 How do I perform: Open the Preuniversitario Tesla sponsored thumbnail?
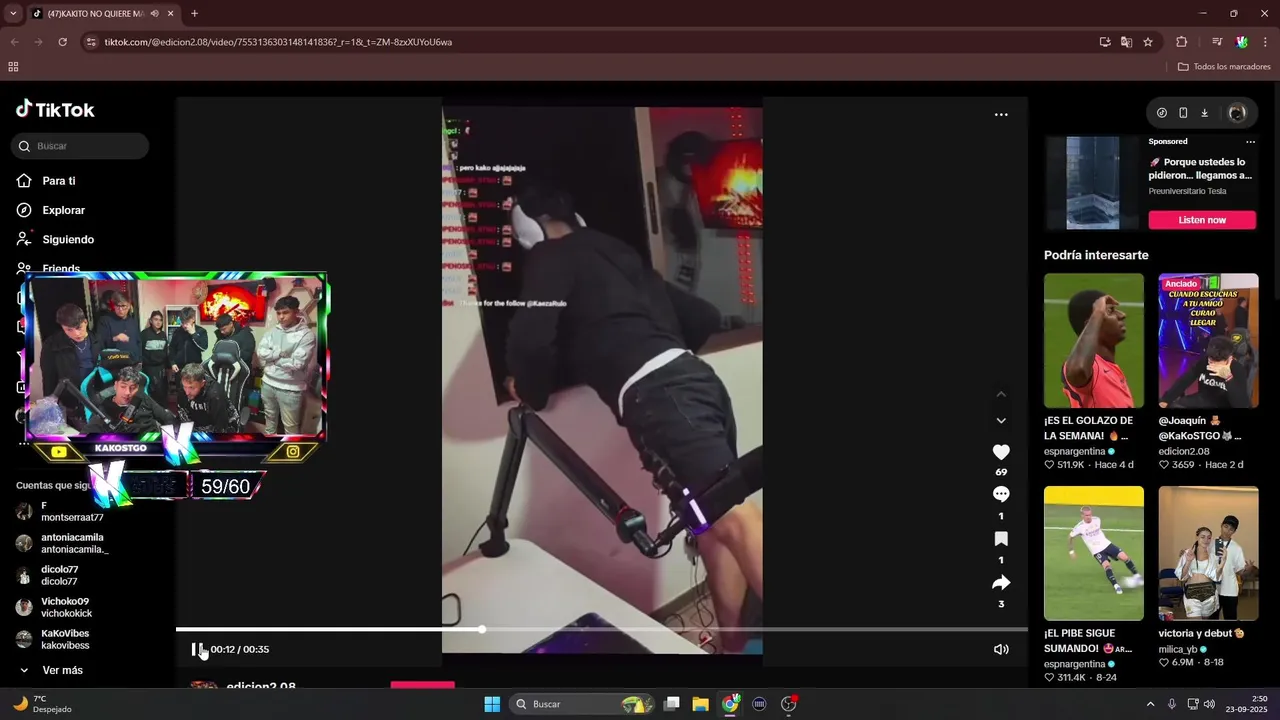[1093, 183]
